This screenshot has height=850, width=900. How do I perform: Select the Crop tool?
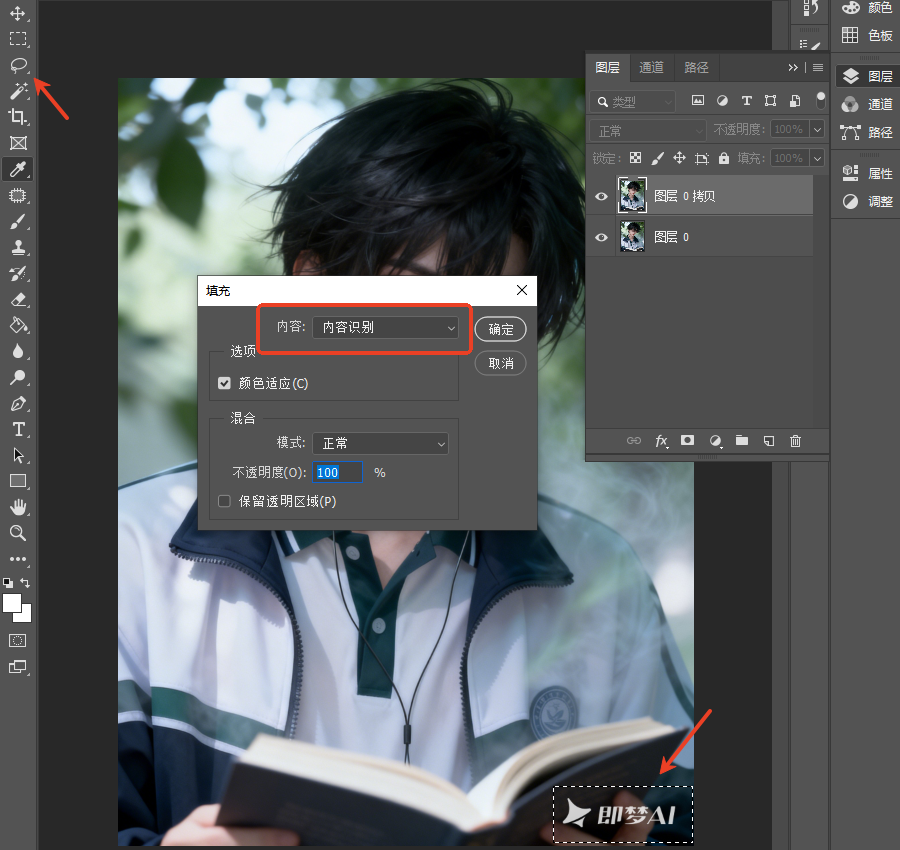coord(18,117)
